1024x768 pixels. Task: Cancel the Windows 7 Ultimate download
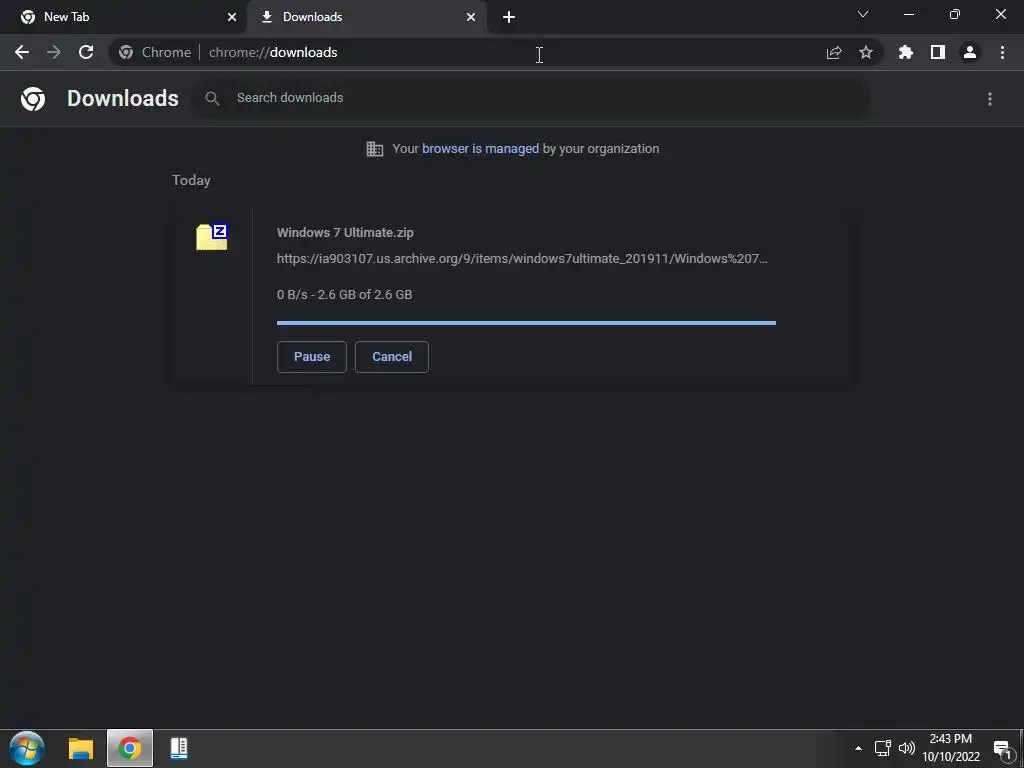(392, 357)
